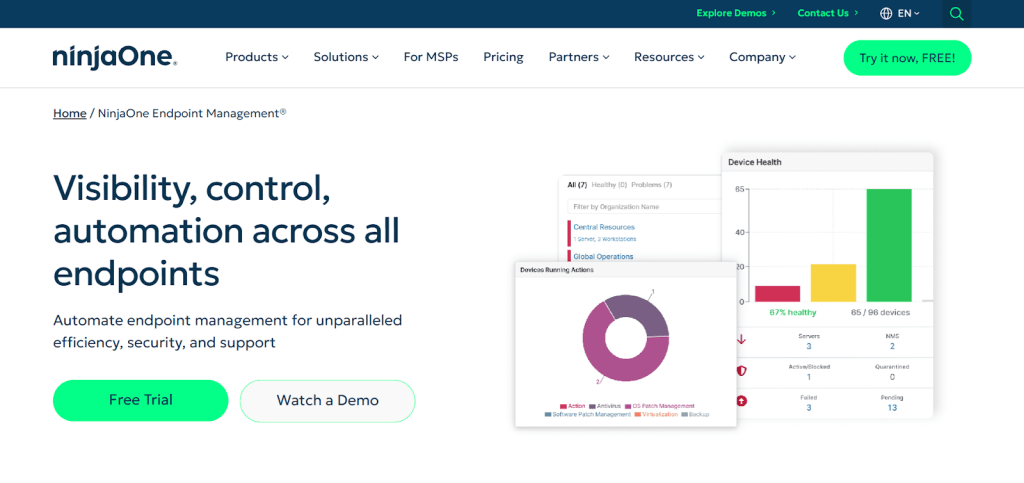Click the red shield antivirus icon
Viewport: 1024px width, 483px height.
[x=741, y=371]
